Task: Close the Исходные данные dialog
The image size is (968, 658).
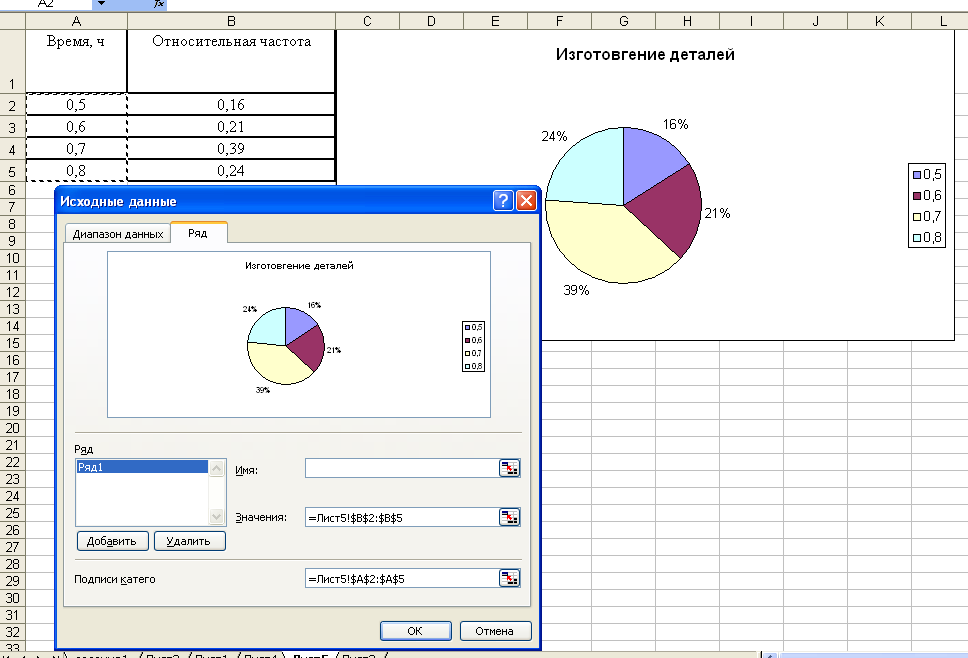Action: (x=526, y=201)
